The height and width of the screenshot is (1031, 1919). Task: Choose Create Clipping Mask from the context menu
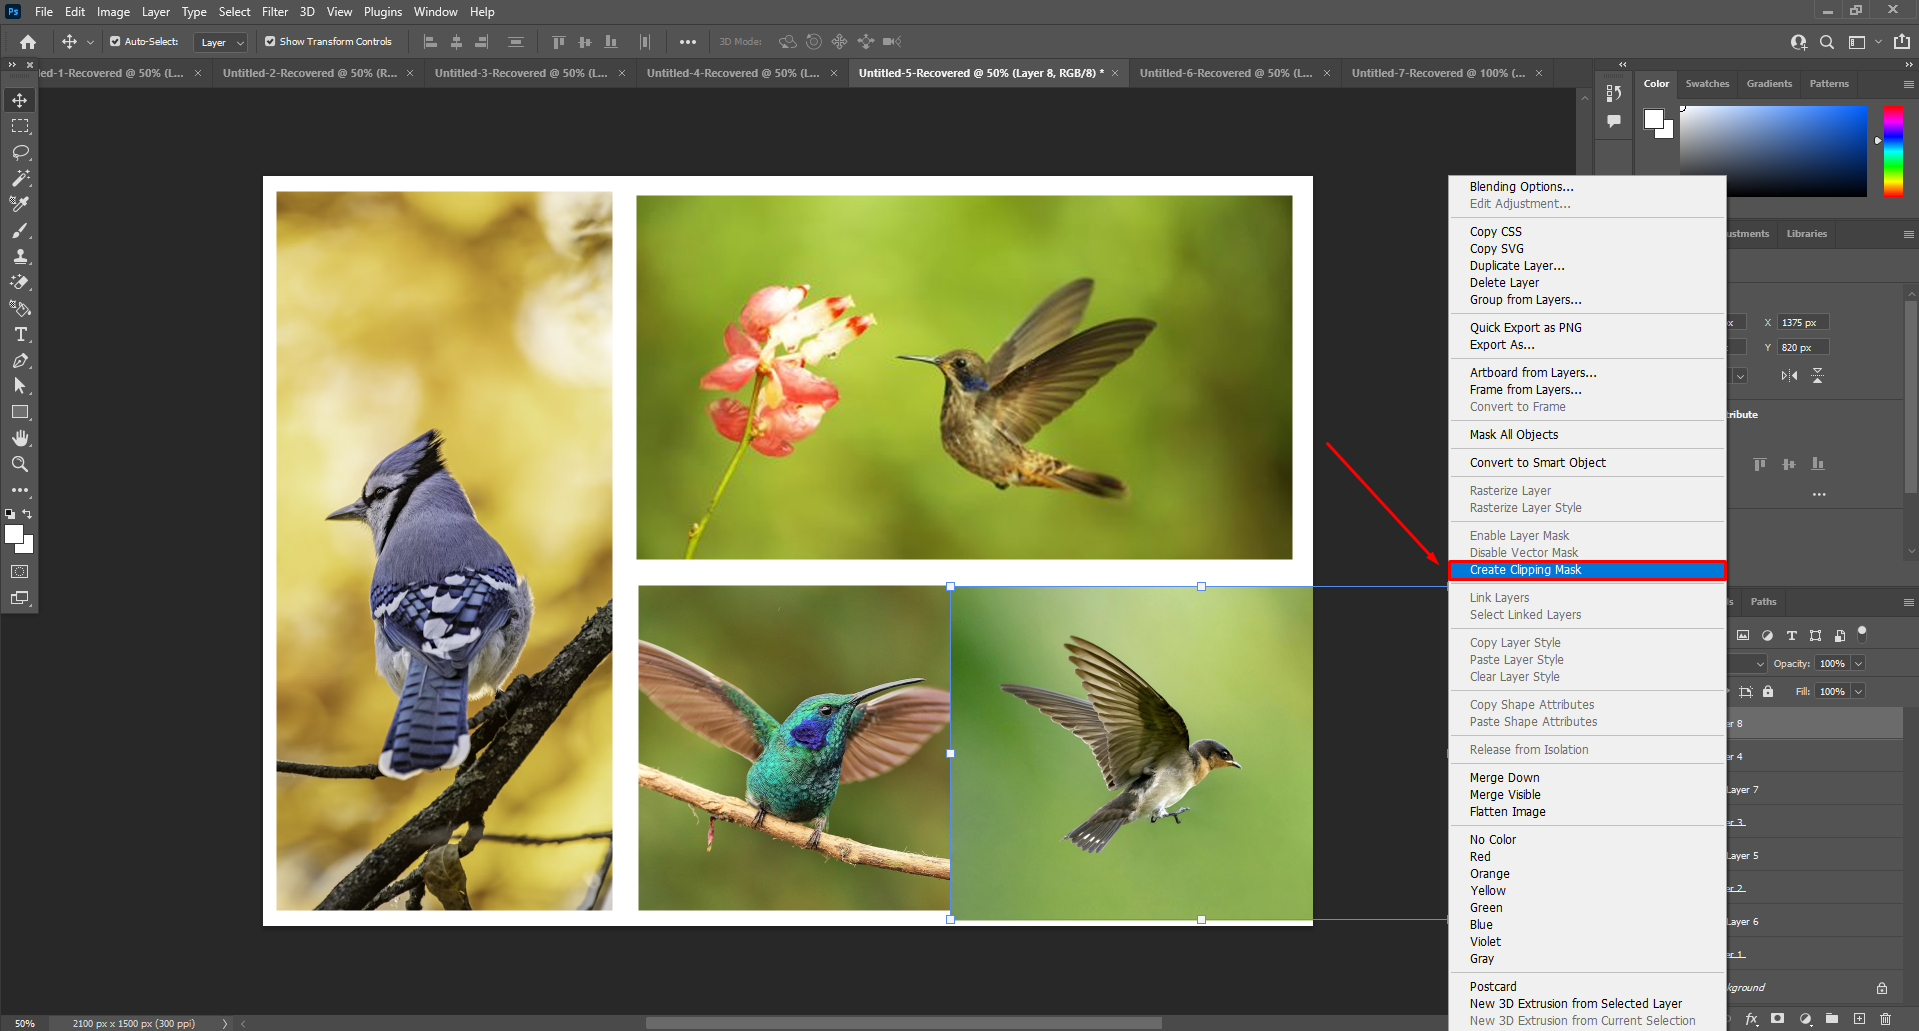1525,569
